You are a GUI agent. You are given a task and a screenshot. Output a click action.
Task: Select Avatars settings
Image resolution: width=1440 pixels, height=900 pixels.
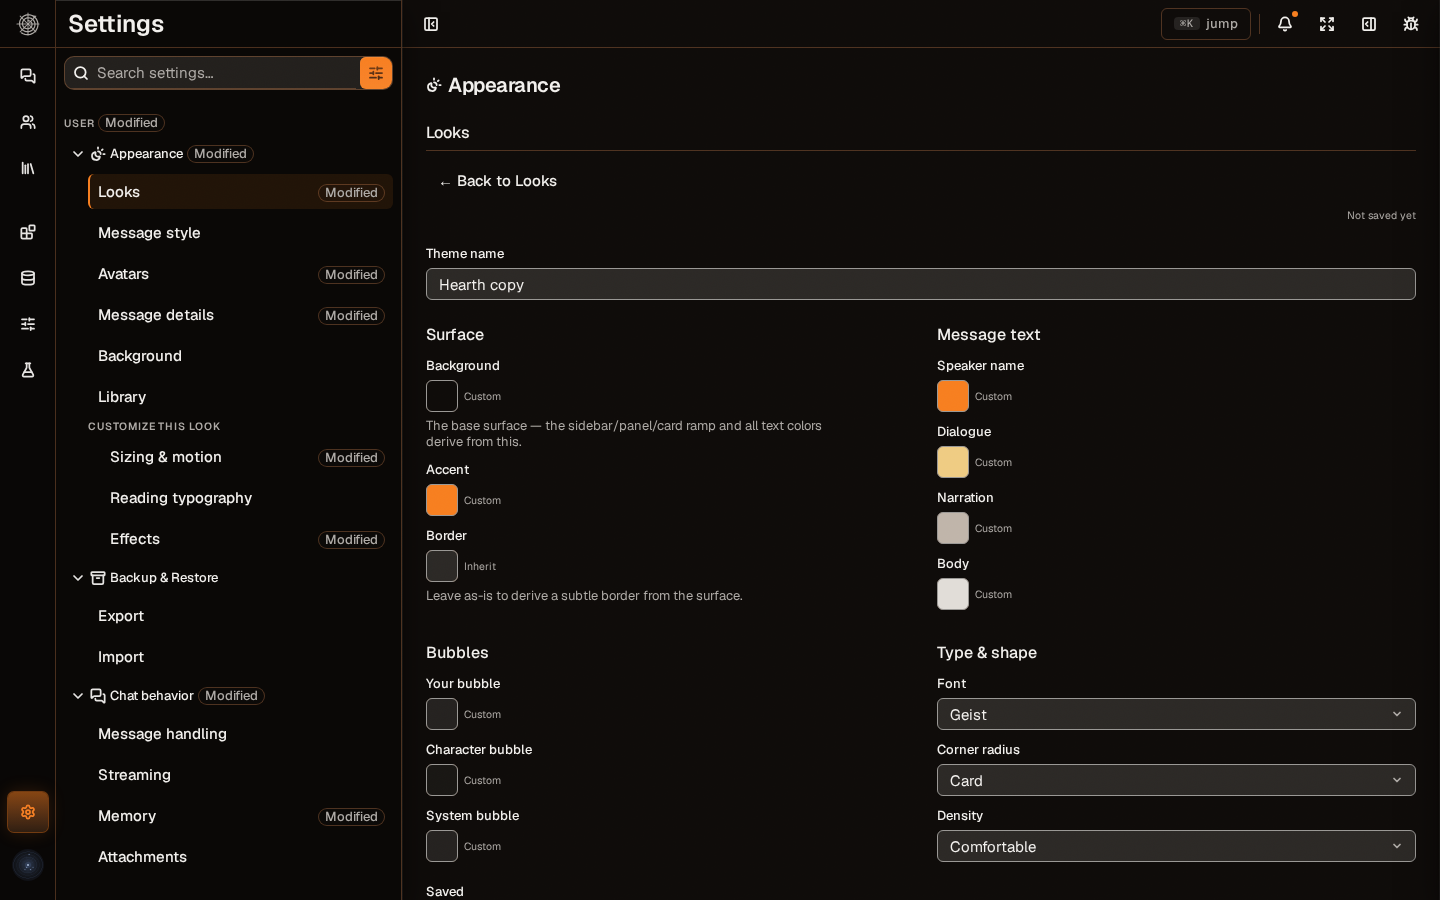coord(240,274)
